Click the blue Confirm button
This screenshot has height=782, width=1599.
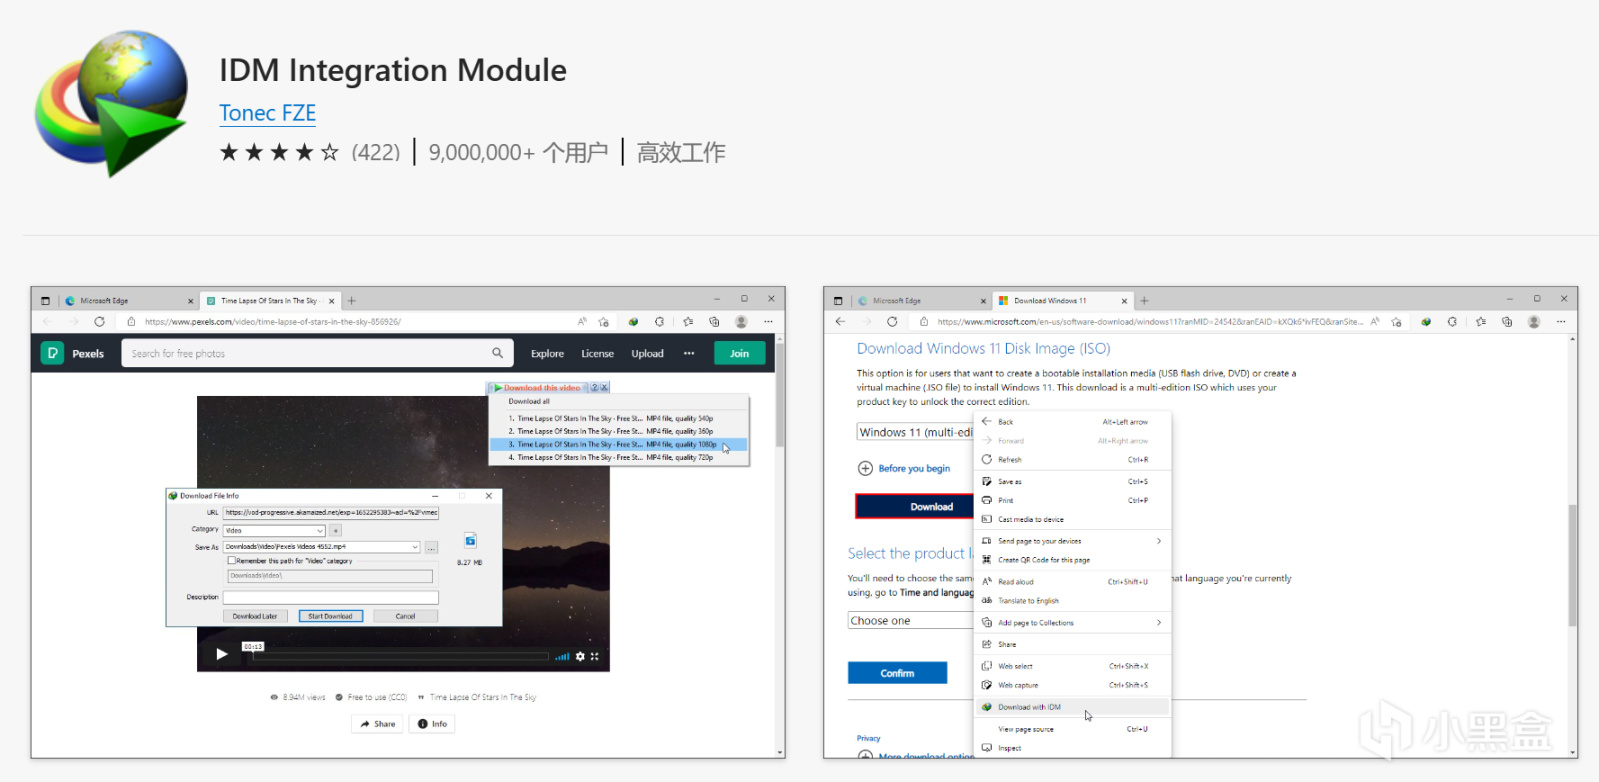pyautogui.click(x=897, y=673)
